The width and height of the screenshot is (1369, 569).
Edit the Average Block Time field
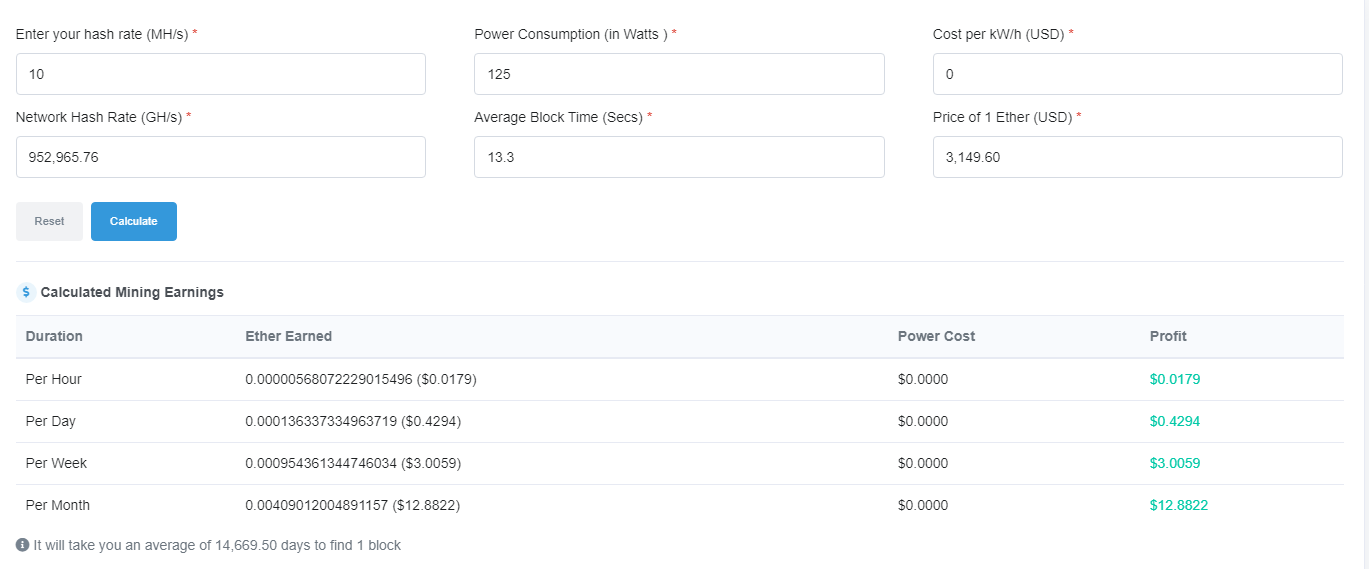click(x=679, y=157)
